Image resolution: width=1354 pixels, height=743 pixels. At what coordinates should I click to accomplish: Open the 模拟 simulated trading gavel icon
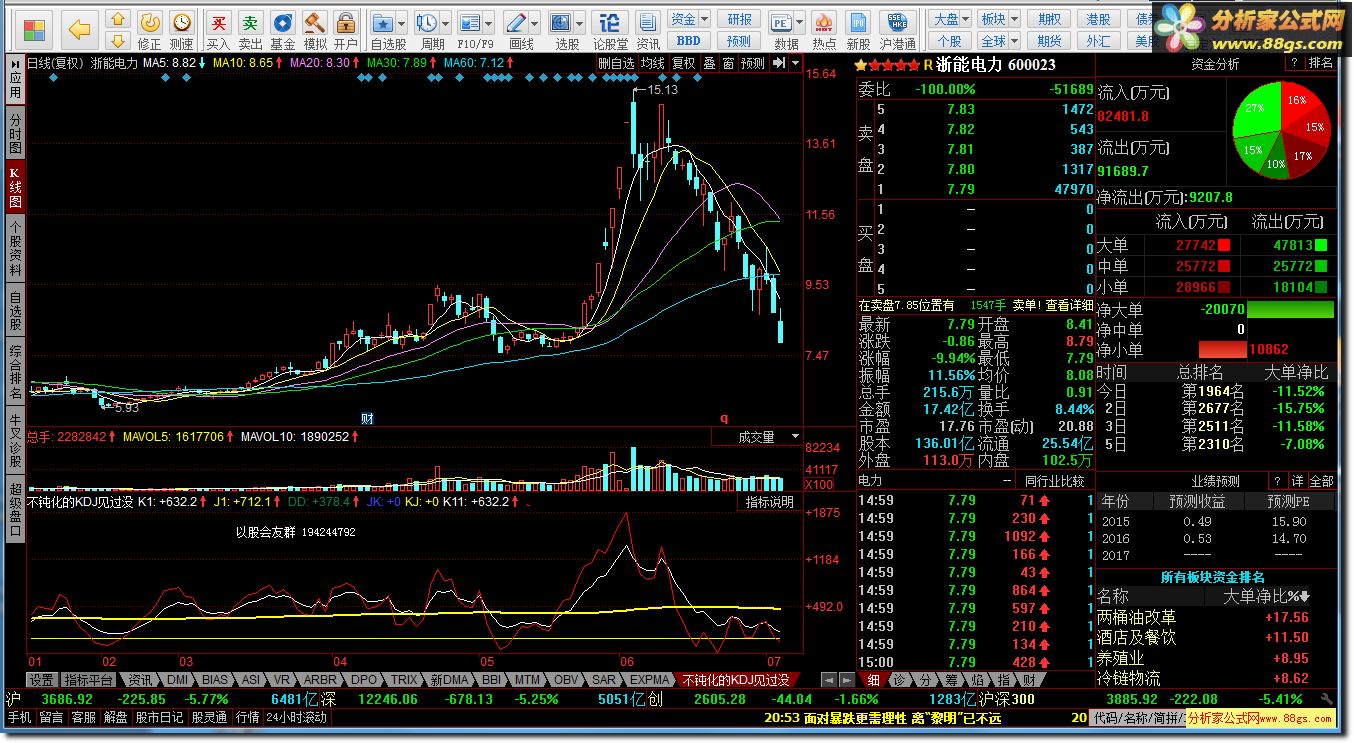(315, 29)
